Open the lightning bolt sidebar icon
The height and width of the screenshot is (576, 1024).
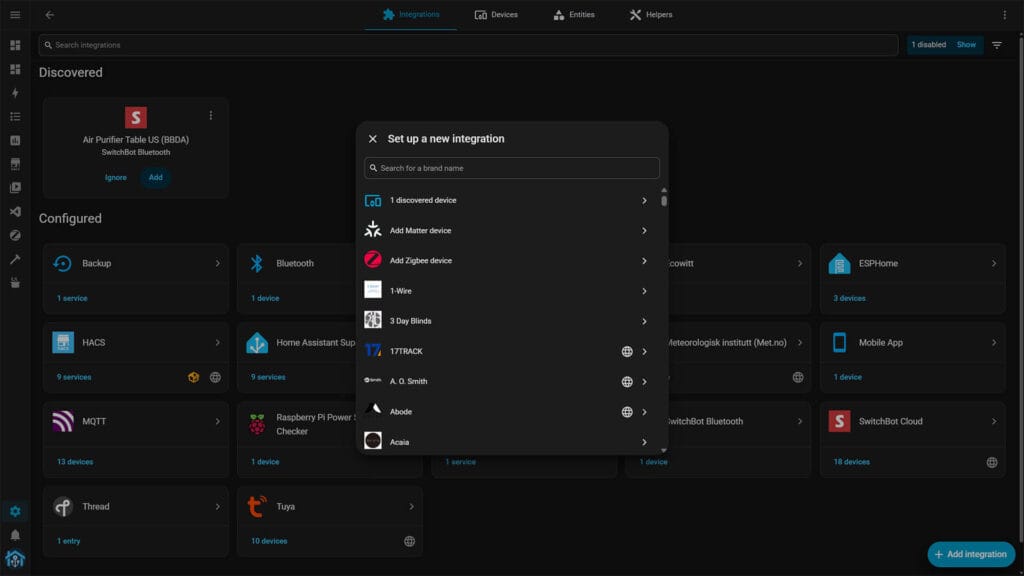15,93
